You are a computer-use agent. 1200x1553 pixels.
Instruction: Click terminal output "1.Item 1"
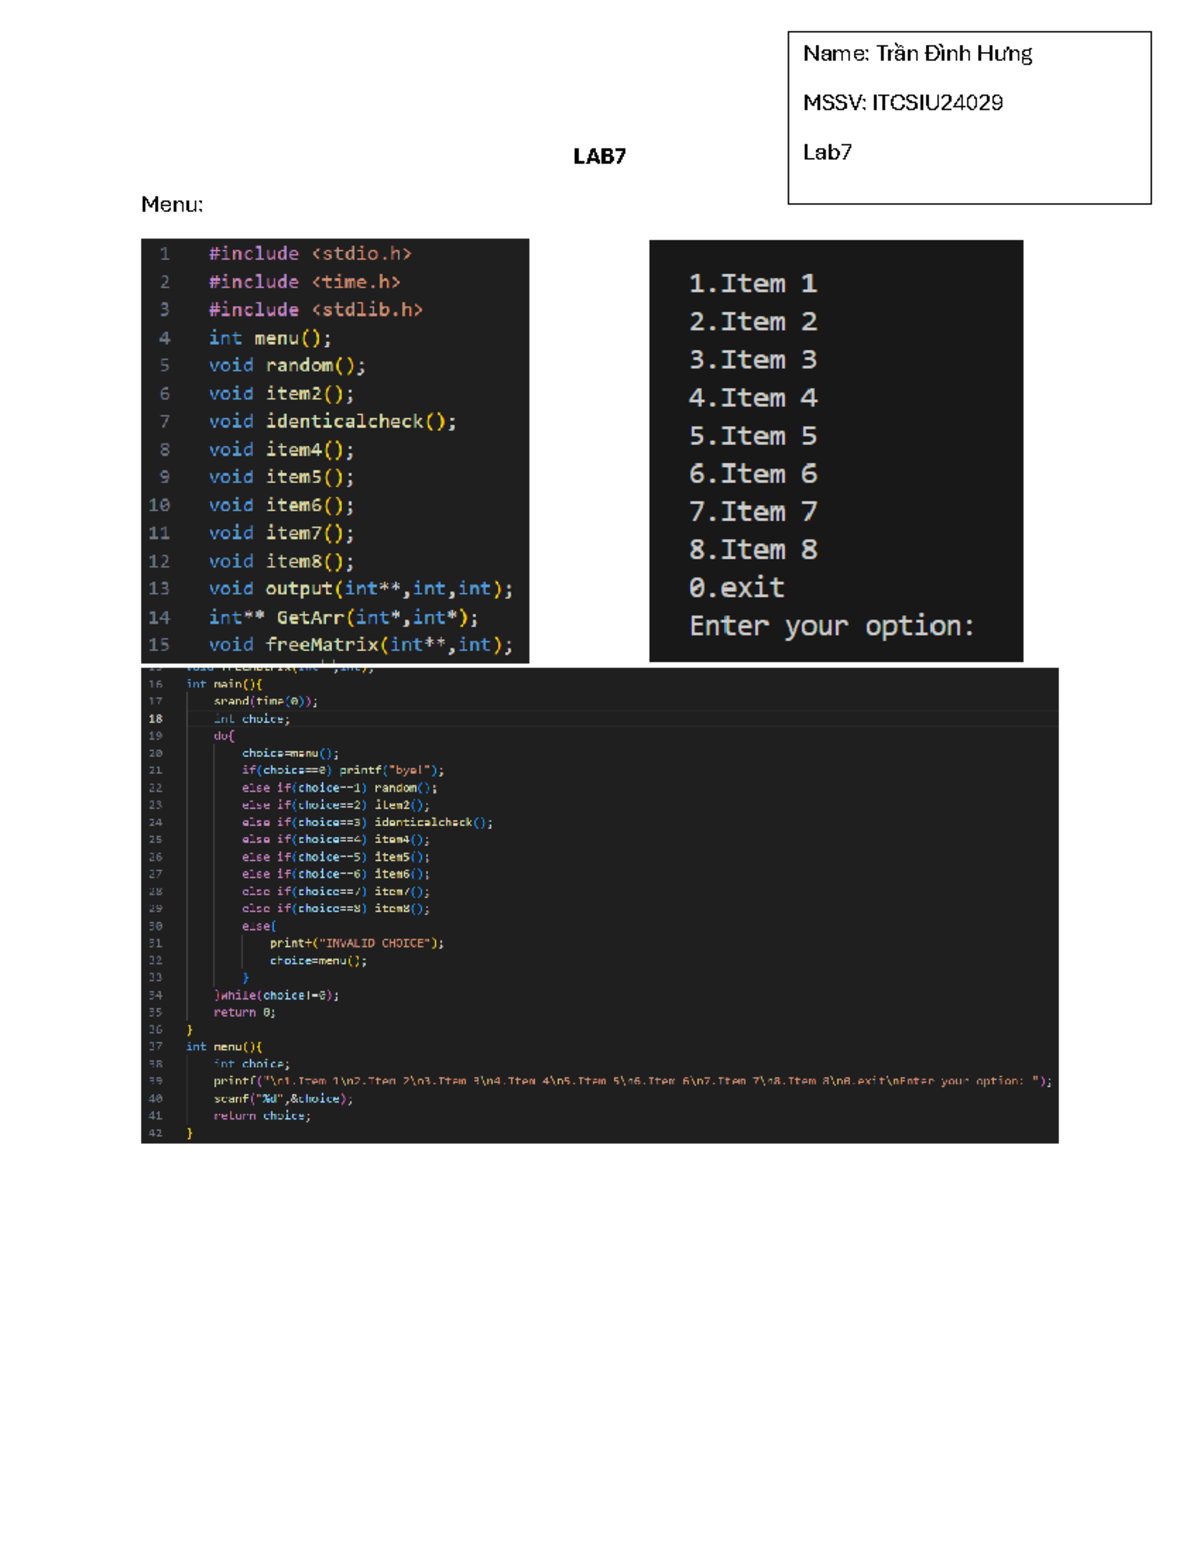pos(753,284)
